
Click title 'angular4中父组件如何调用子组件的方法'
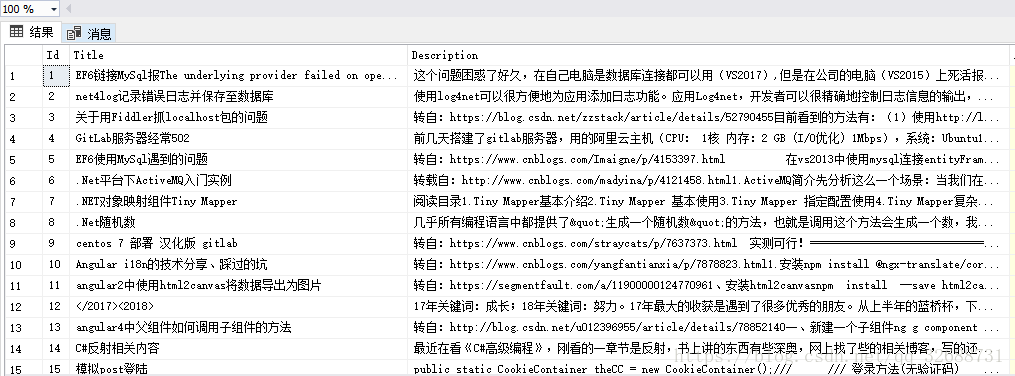[183, 327]
